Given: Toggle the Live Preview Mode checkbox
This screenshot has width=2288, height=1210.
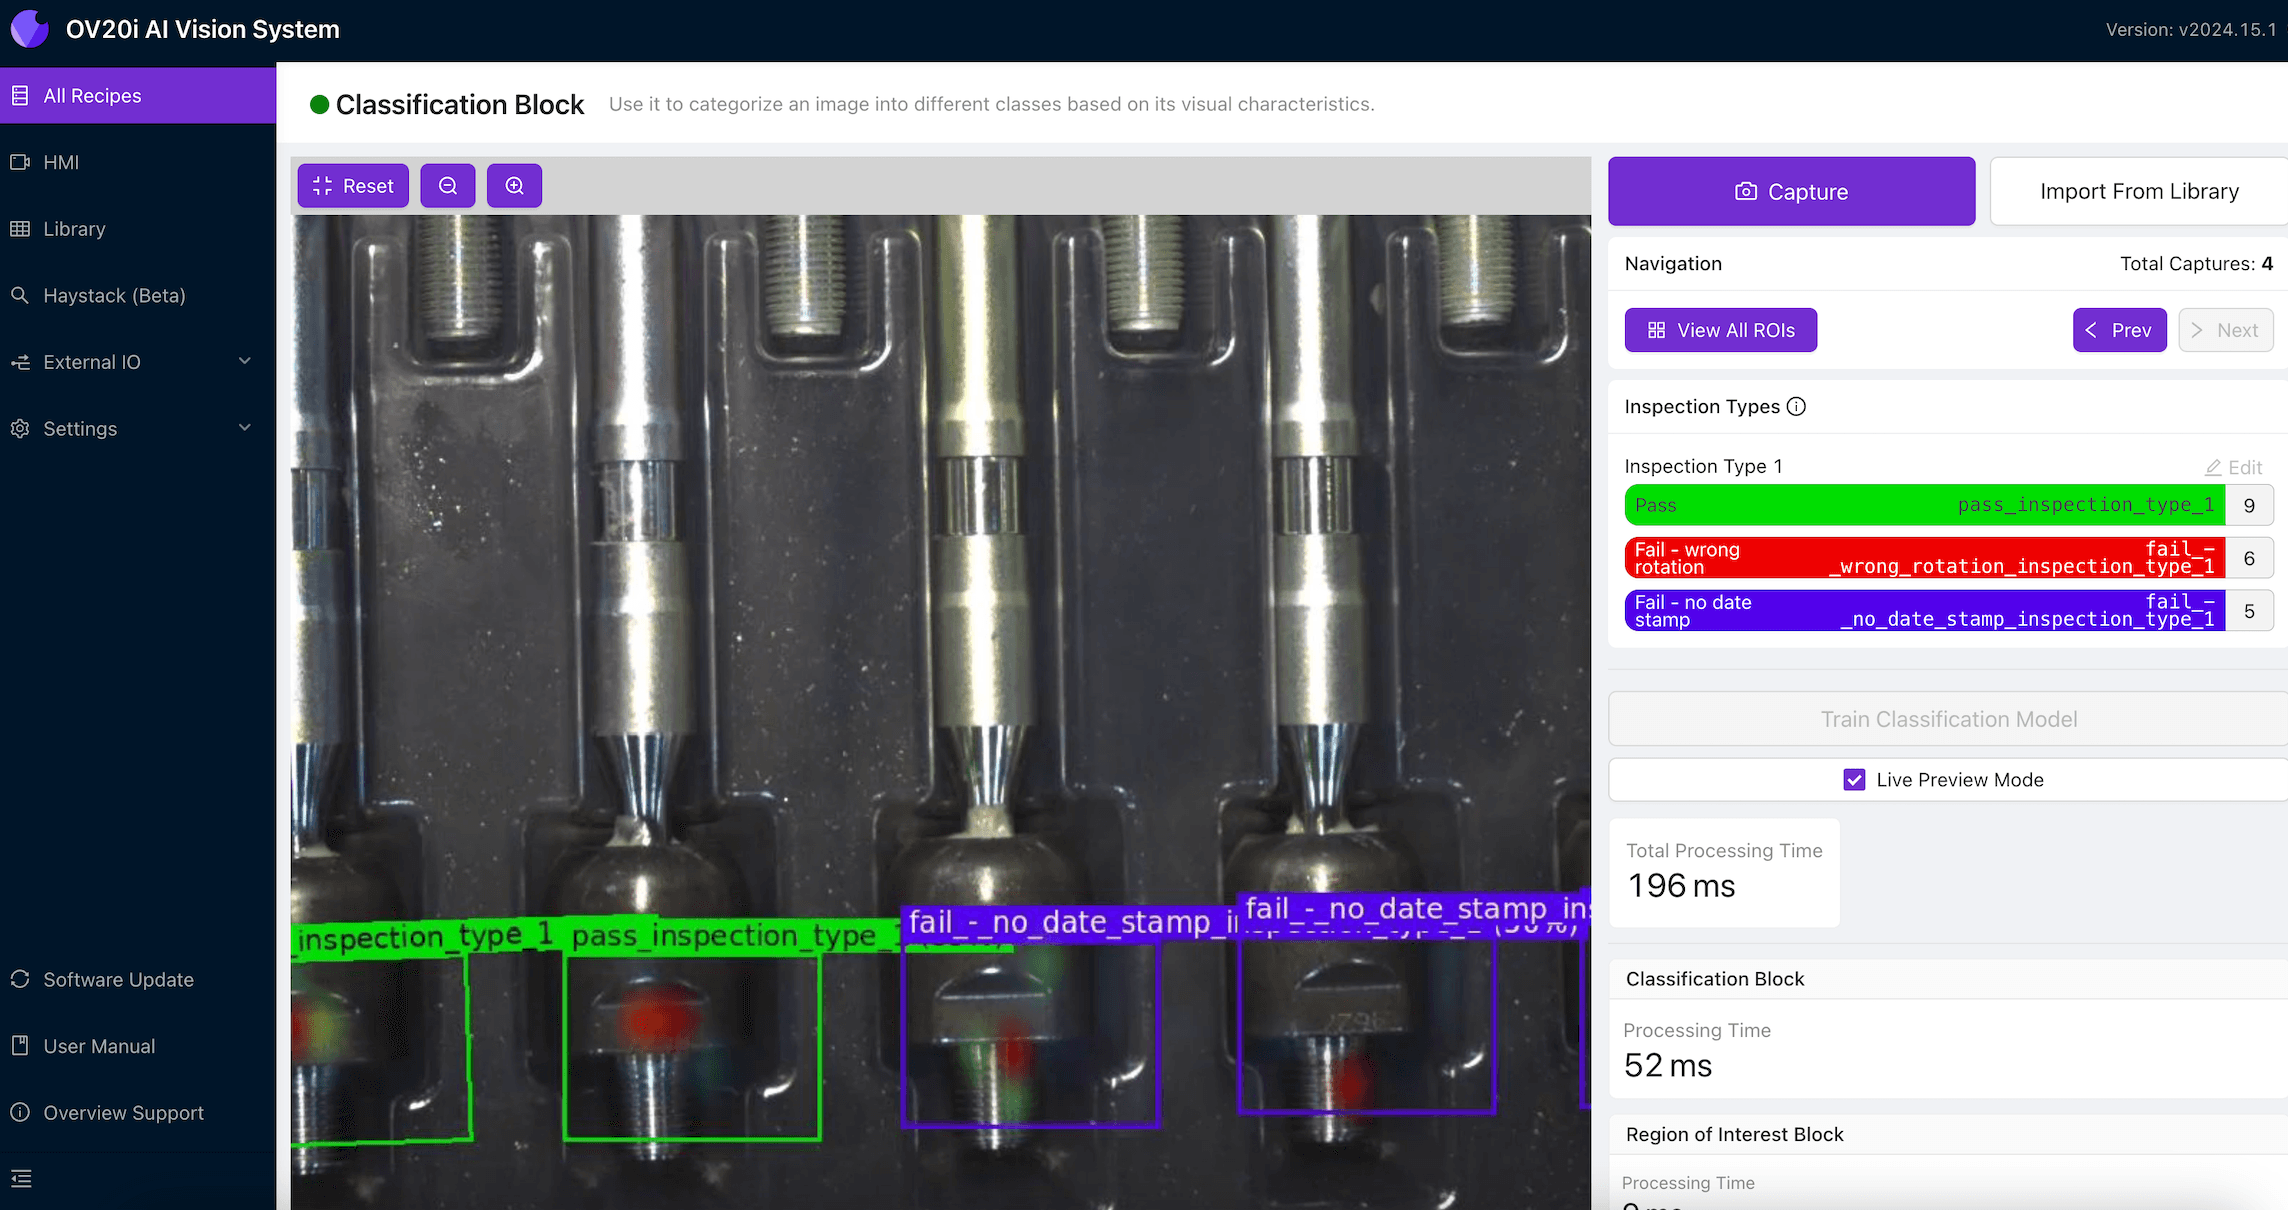Looking at the screenshot, I should click(1856, 779).
